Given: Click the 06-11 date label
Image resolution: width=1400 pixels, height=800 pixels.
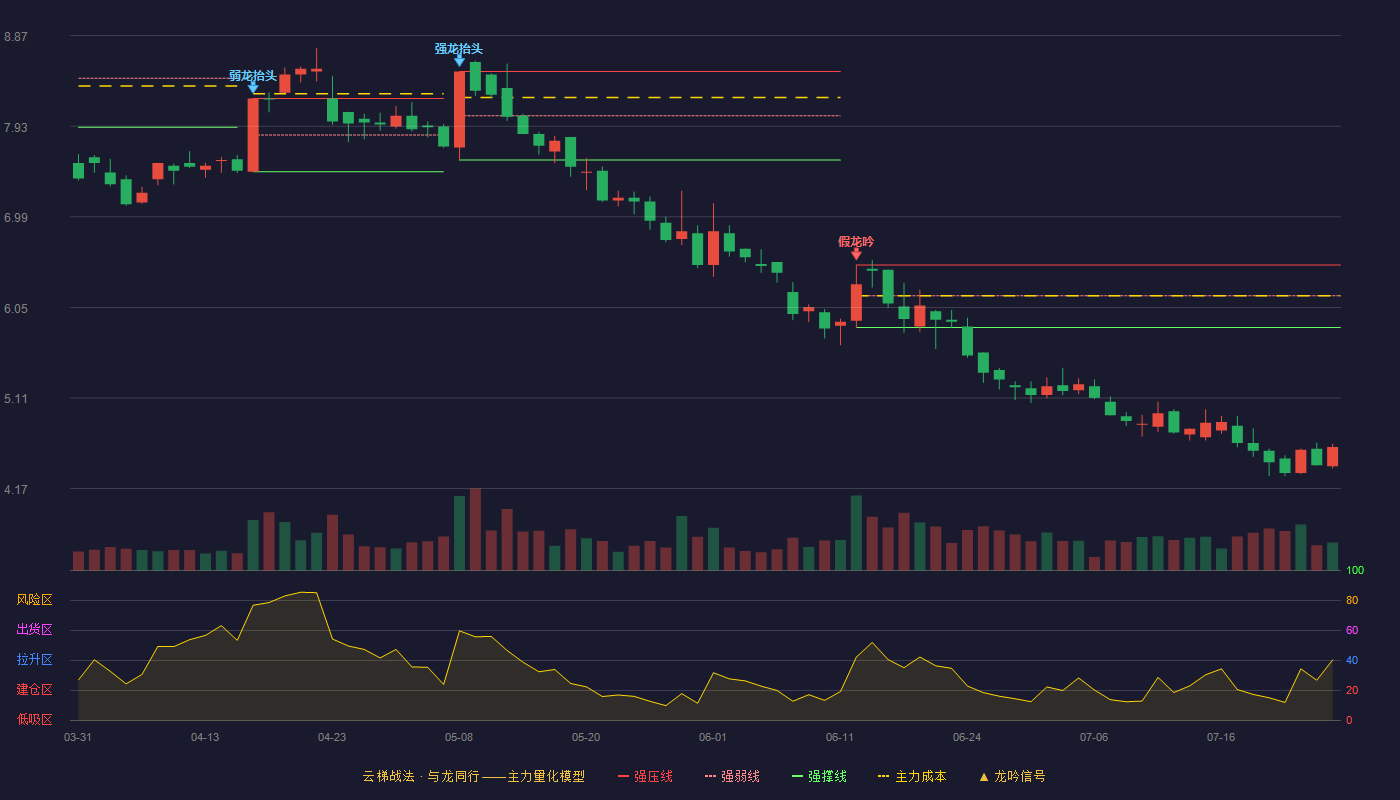Looking at the screenshot, I should click(x=840, y=737).
